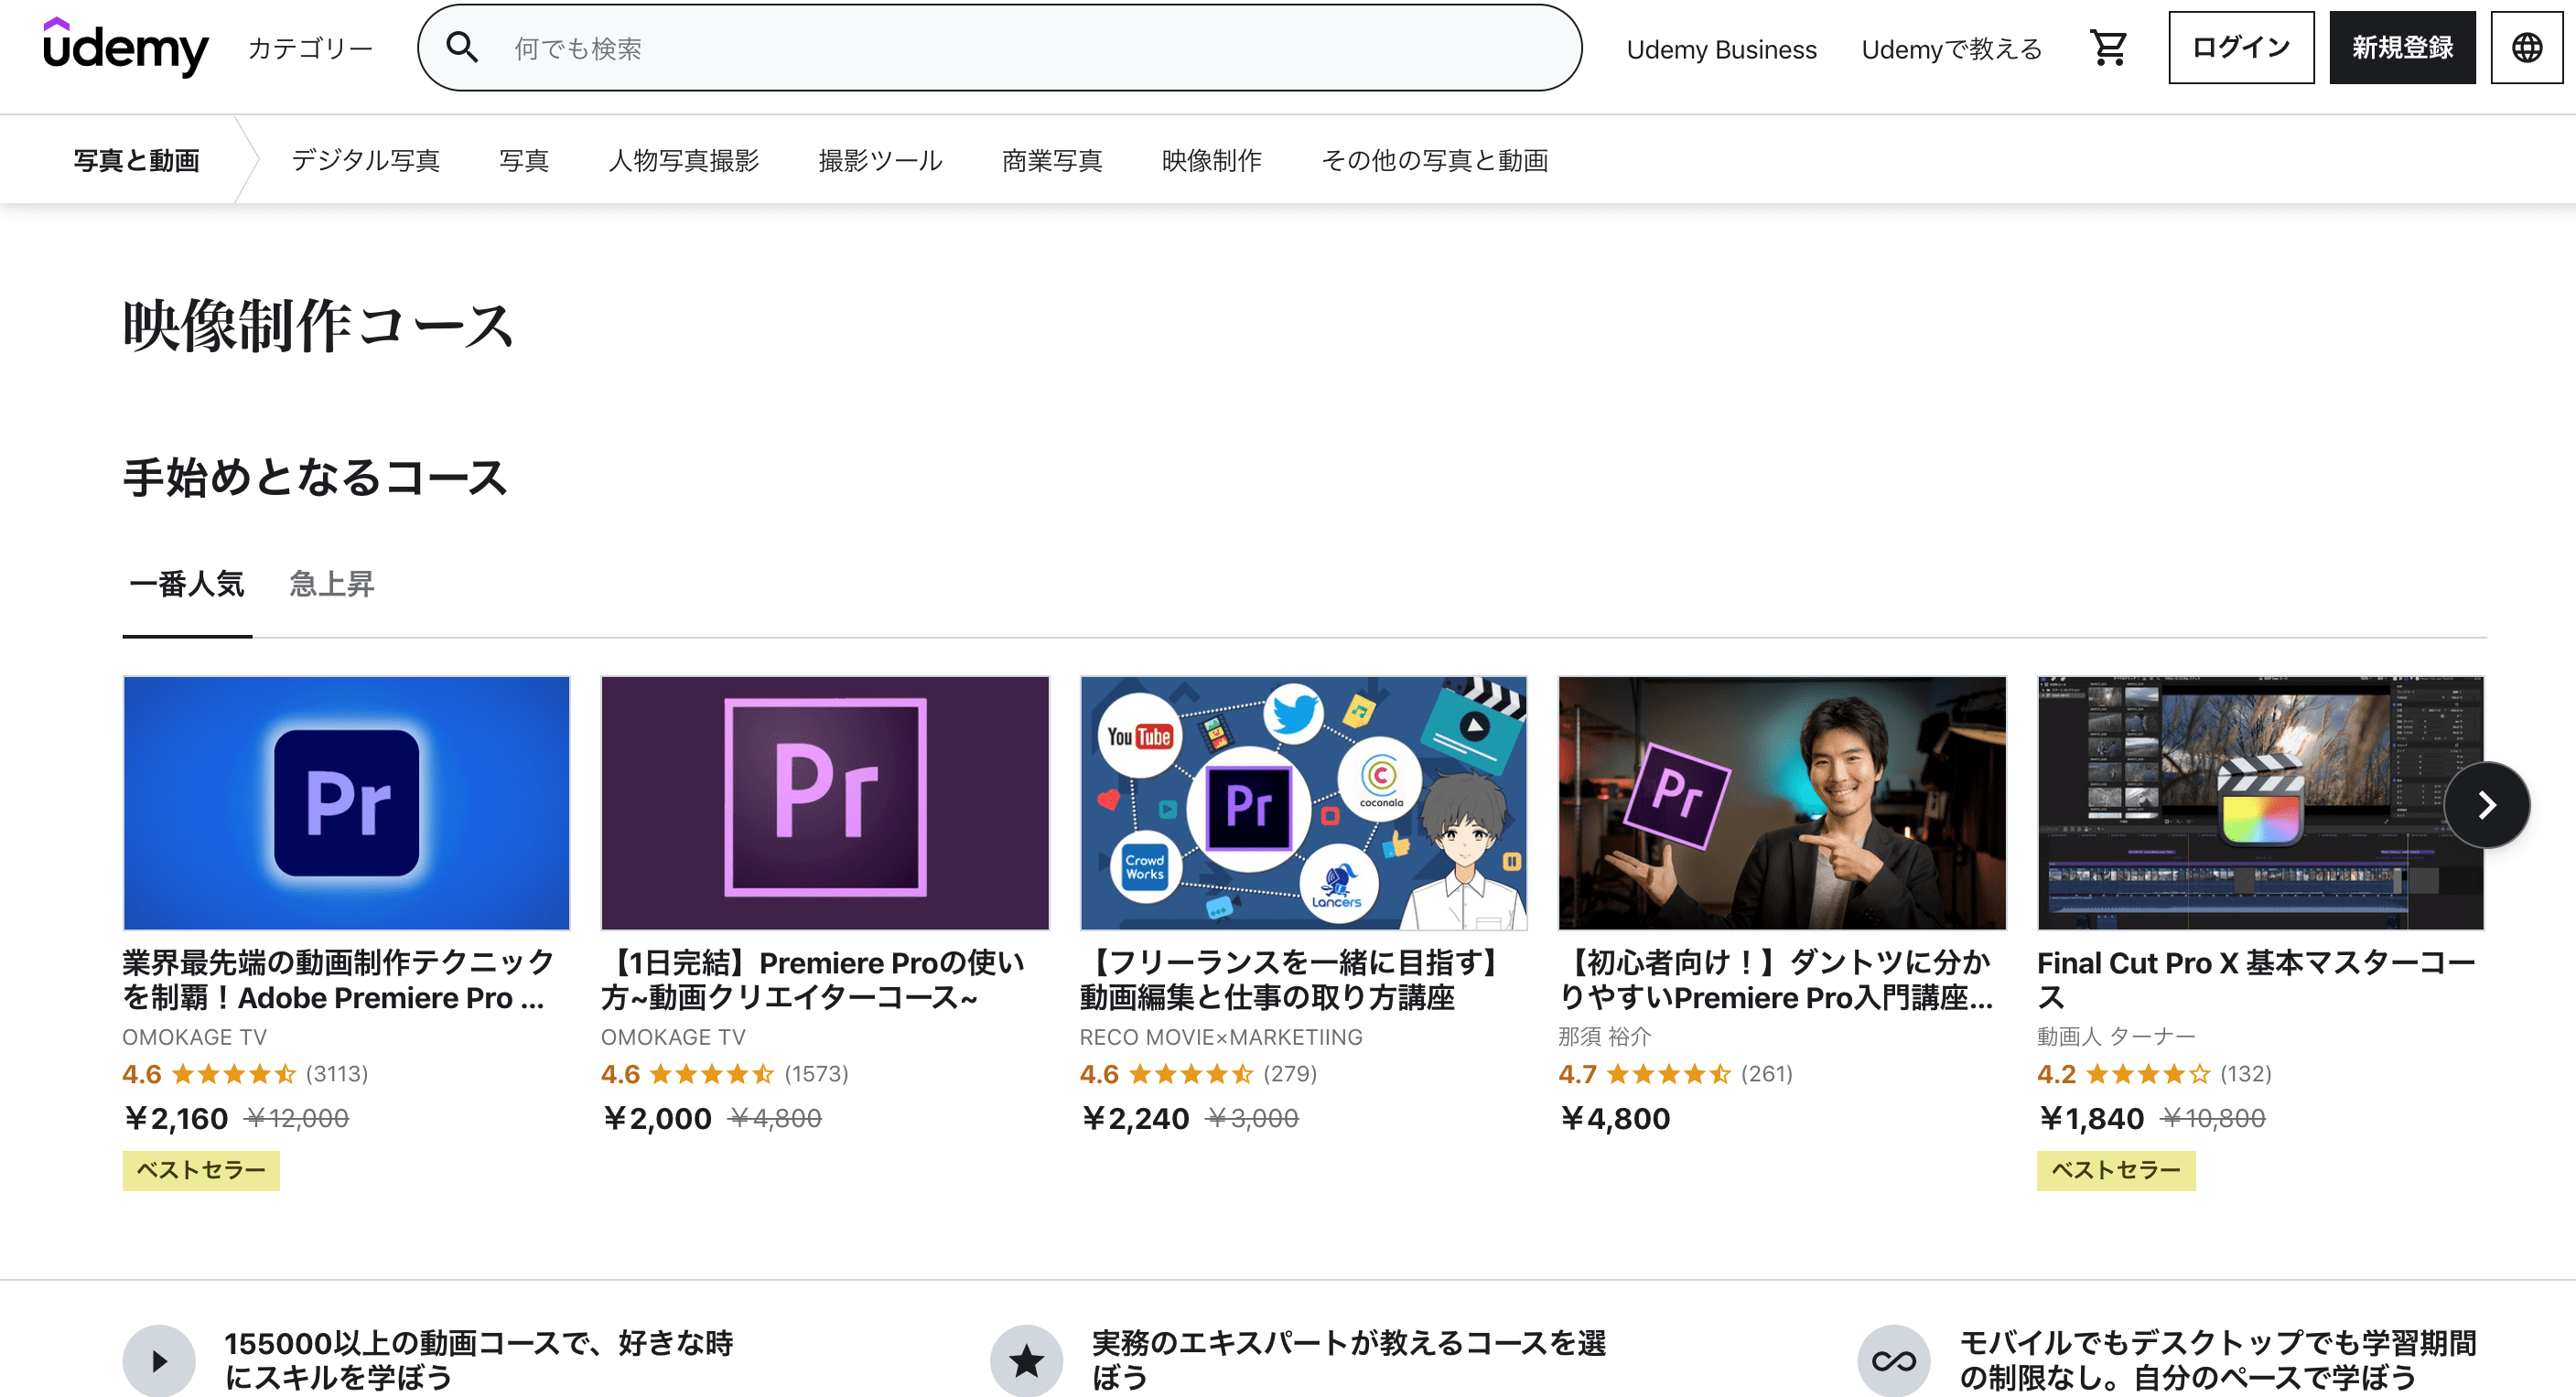Open purple Premiere Pro course thumbnail
The width and height of the screenshot is (2576, 1397).
tap(825, 803)
